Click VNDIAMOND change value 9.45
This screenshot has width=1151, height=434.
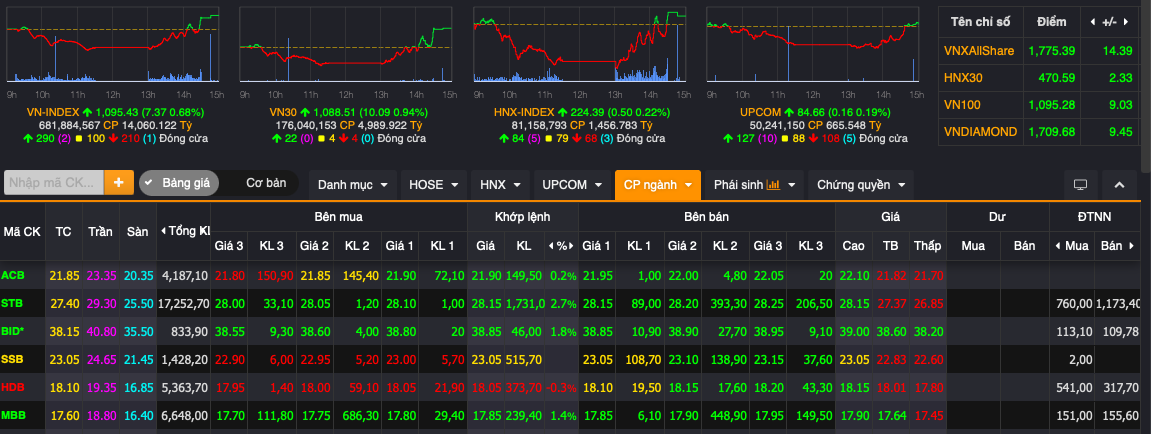click(1122, 131)
